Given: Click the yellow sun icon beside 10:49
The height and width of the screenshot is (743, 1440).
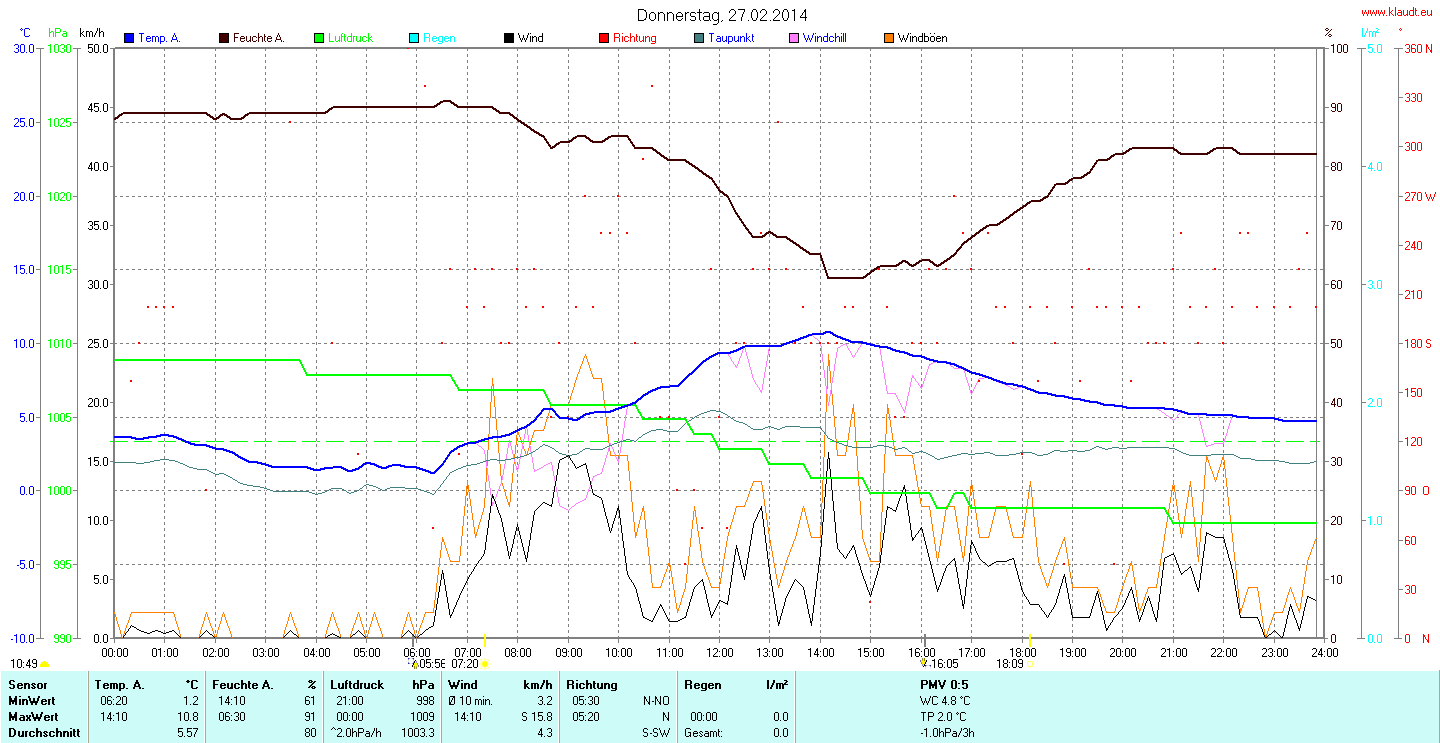Looking at the screenshot, I should [45, 664].
